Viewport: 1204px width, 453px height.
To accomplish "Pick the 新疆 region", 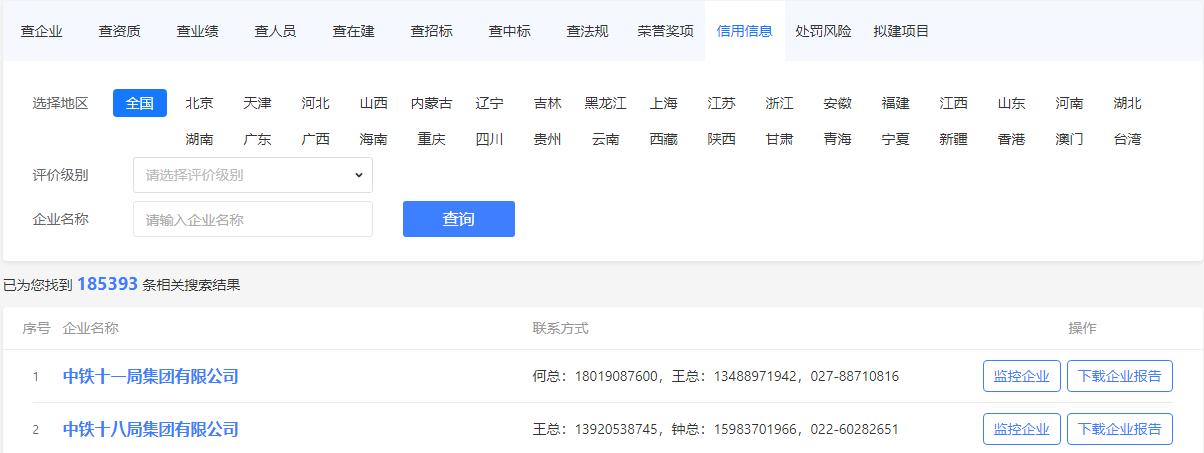I will 953,139.
